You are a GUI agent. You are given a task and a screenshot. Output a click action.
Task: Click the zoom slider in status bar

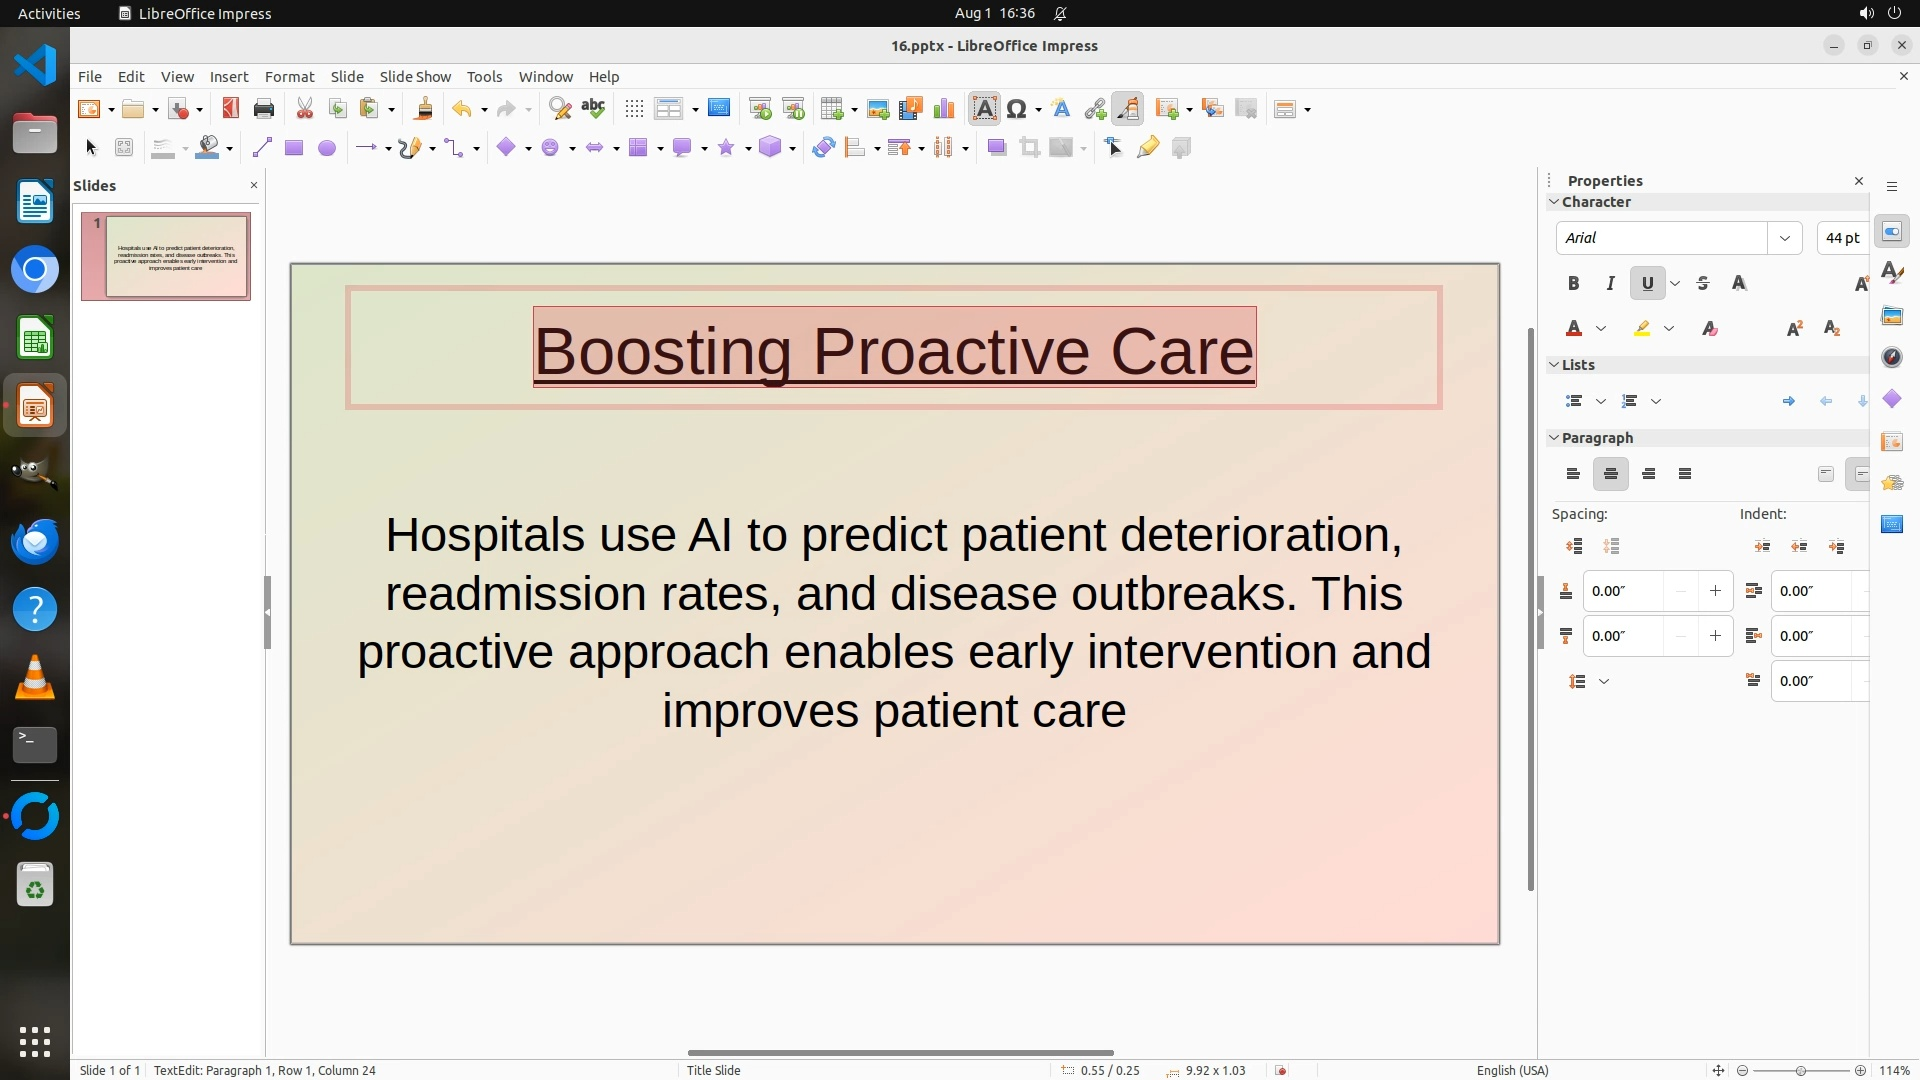(1800, 1070)
